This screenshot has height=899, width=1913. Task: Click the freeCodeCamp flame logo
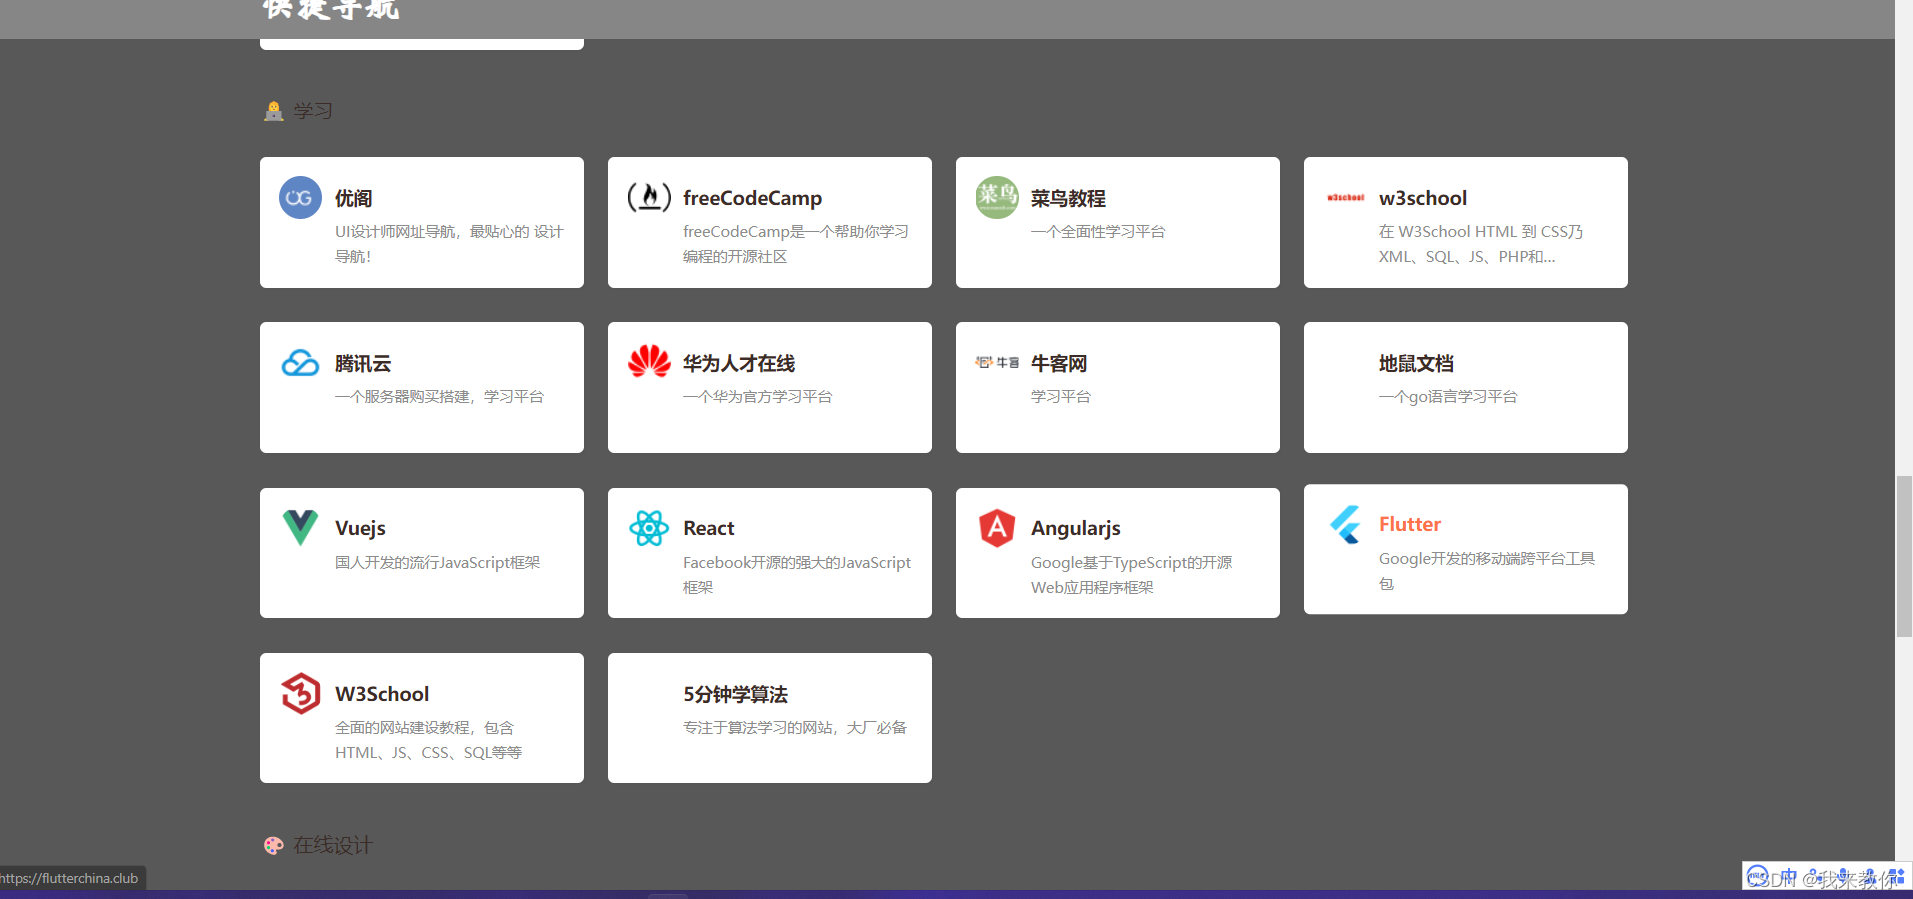pyautogui.click(x=649, y=197)
